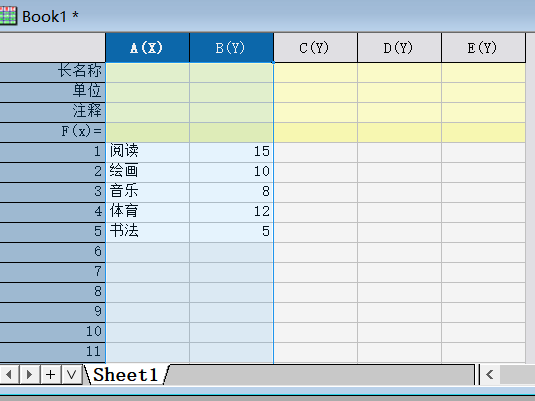Click empty cell in row 1 of column C

[315, 152]
